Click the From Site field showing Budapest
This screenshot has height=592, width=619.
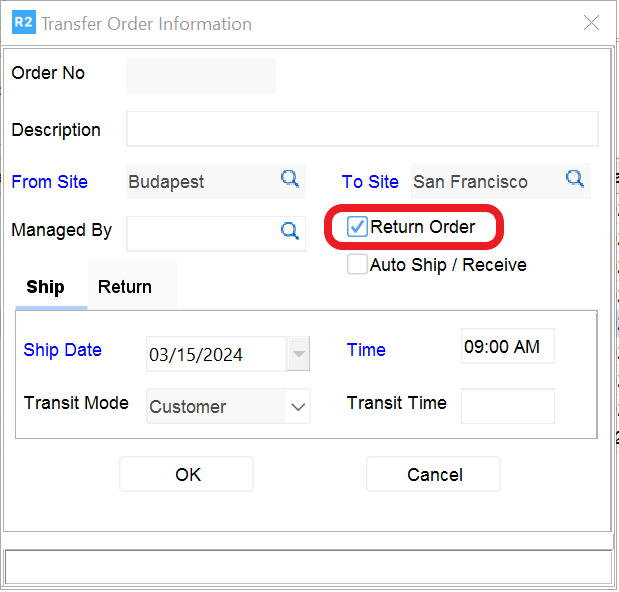click(200, 182)
